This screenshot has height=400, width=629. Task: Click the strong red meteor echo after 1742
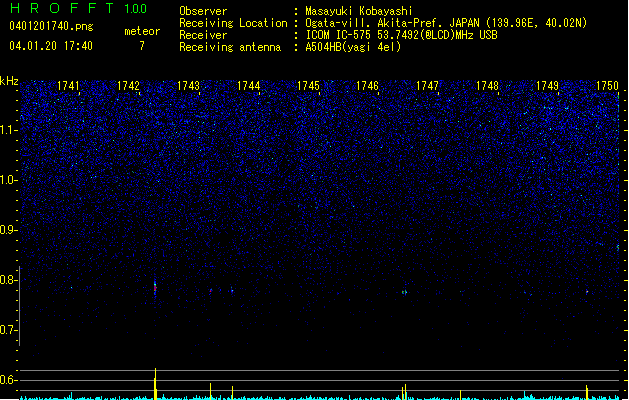click(155, 288)
